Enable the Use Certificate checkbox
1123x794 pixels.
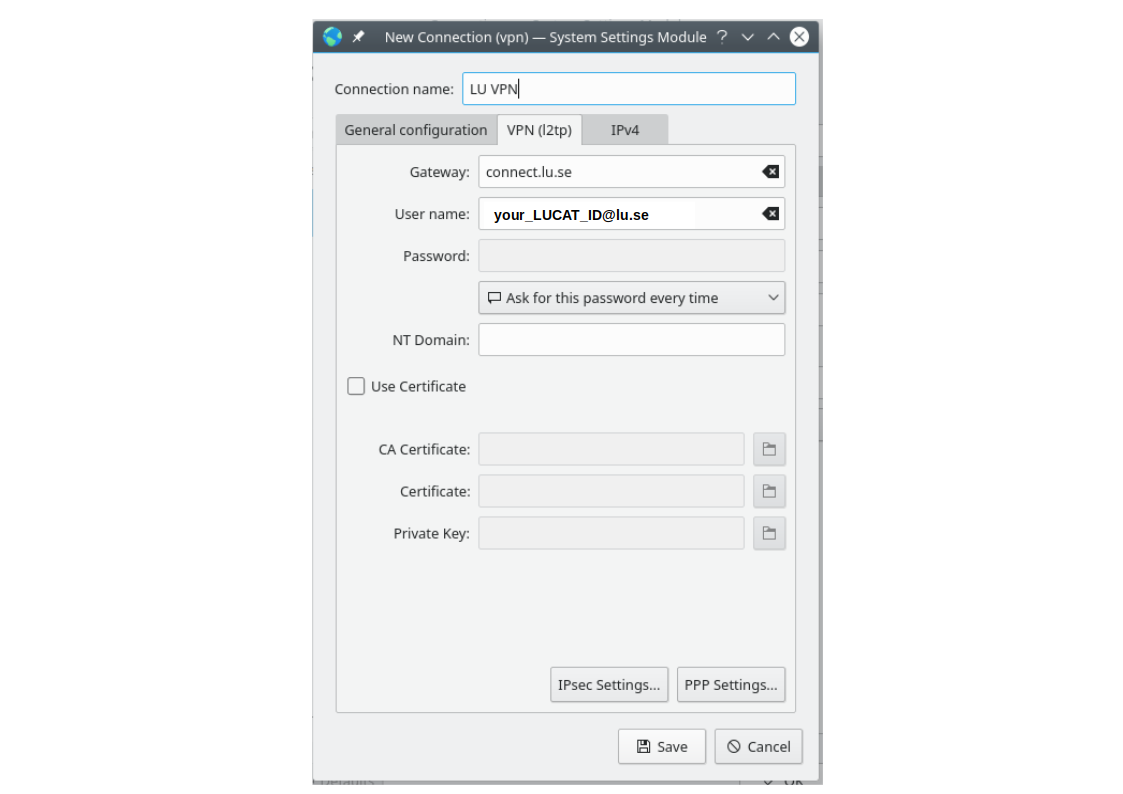[356, 387]
